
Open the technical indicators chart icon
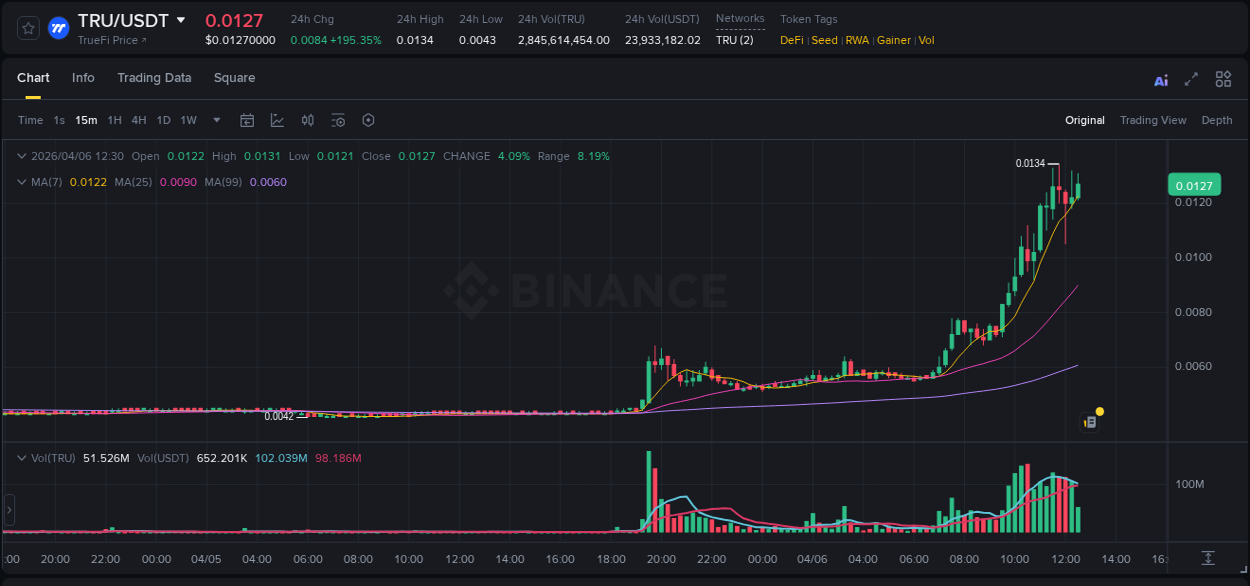(x=277, y=120)
